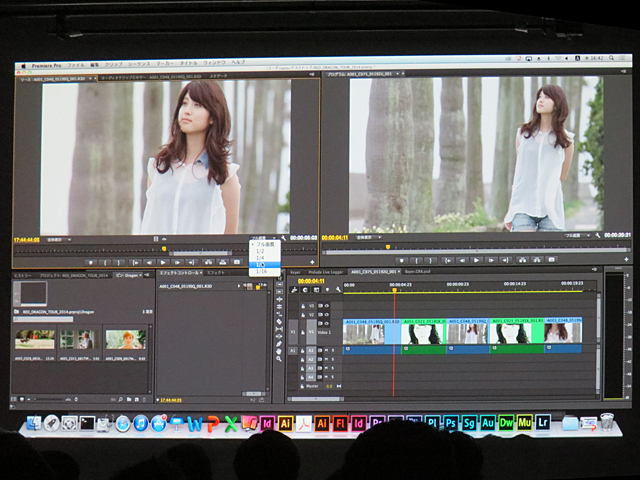Click Drag Audio Only icon in Source monitor

click(x=164, y=239)
